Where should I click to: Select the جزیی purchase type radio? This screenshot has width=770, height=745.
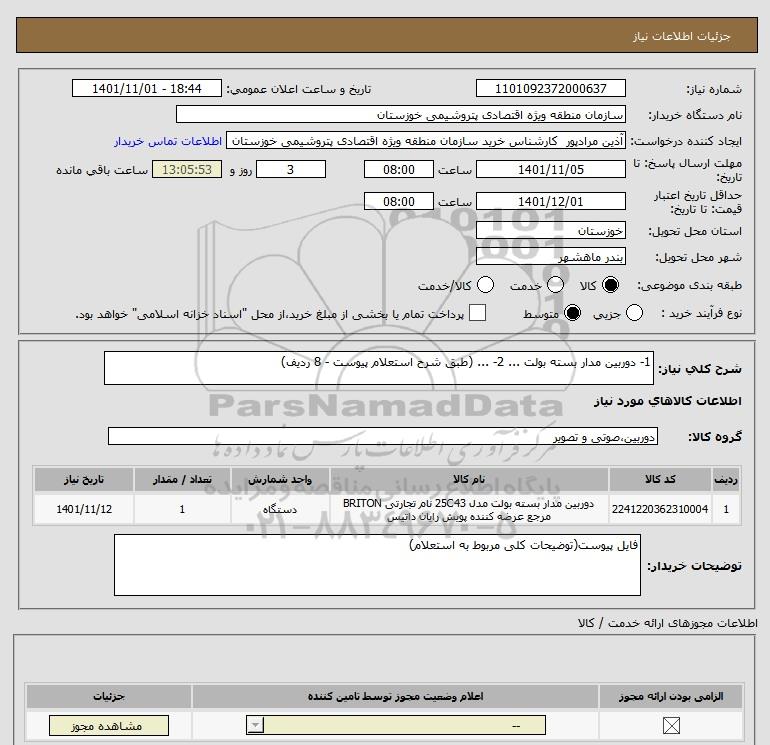[x=634, y=313]
